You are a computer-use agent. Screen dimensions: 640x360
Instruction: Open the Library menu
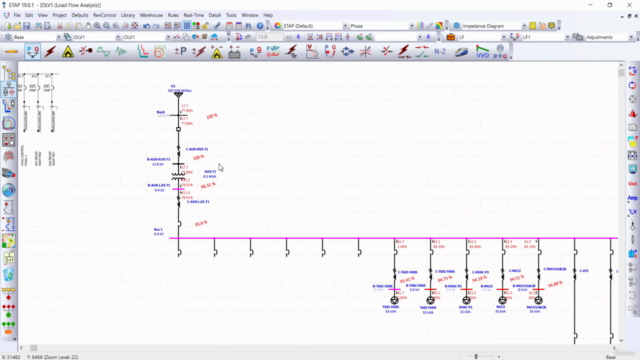click(128, 15)
